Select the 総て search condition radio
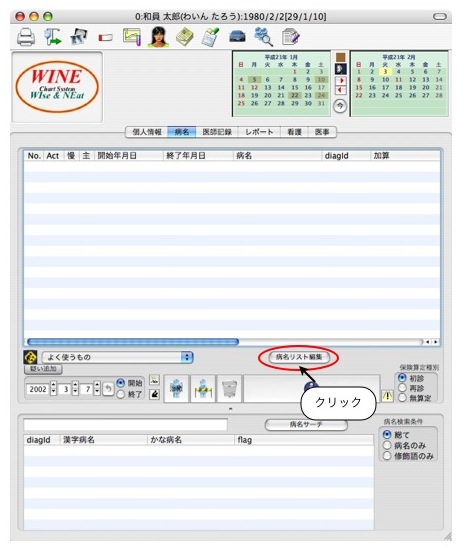470x559 pixels. pos(387,435)
